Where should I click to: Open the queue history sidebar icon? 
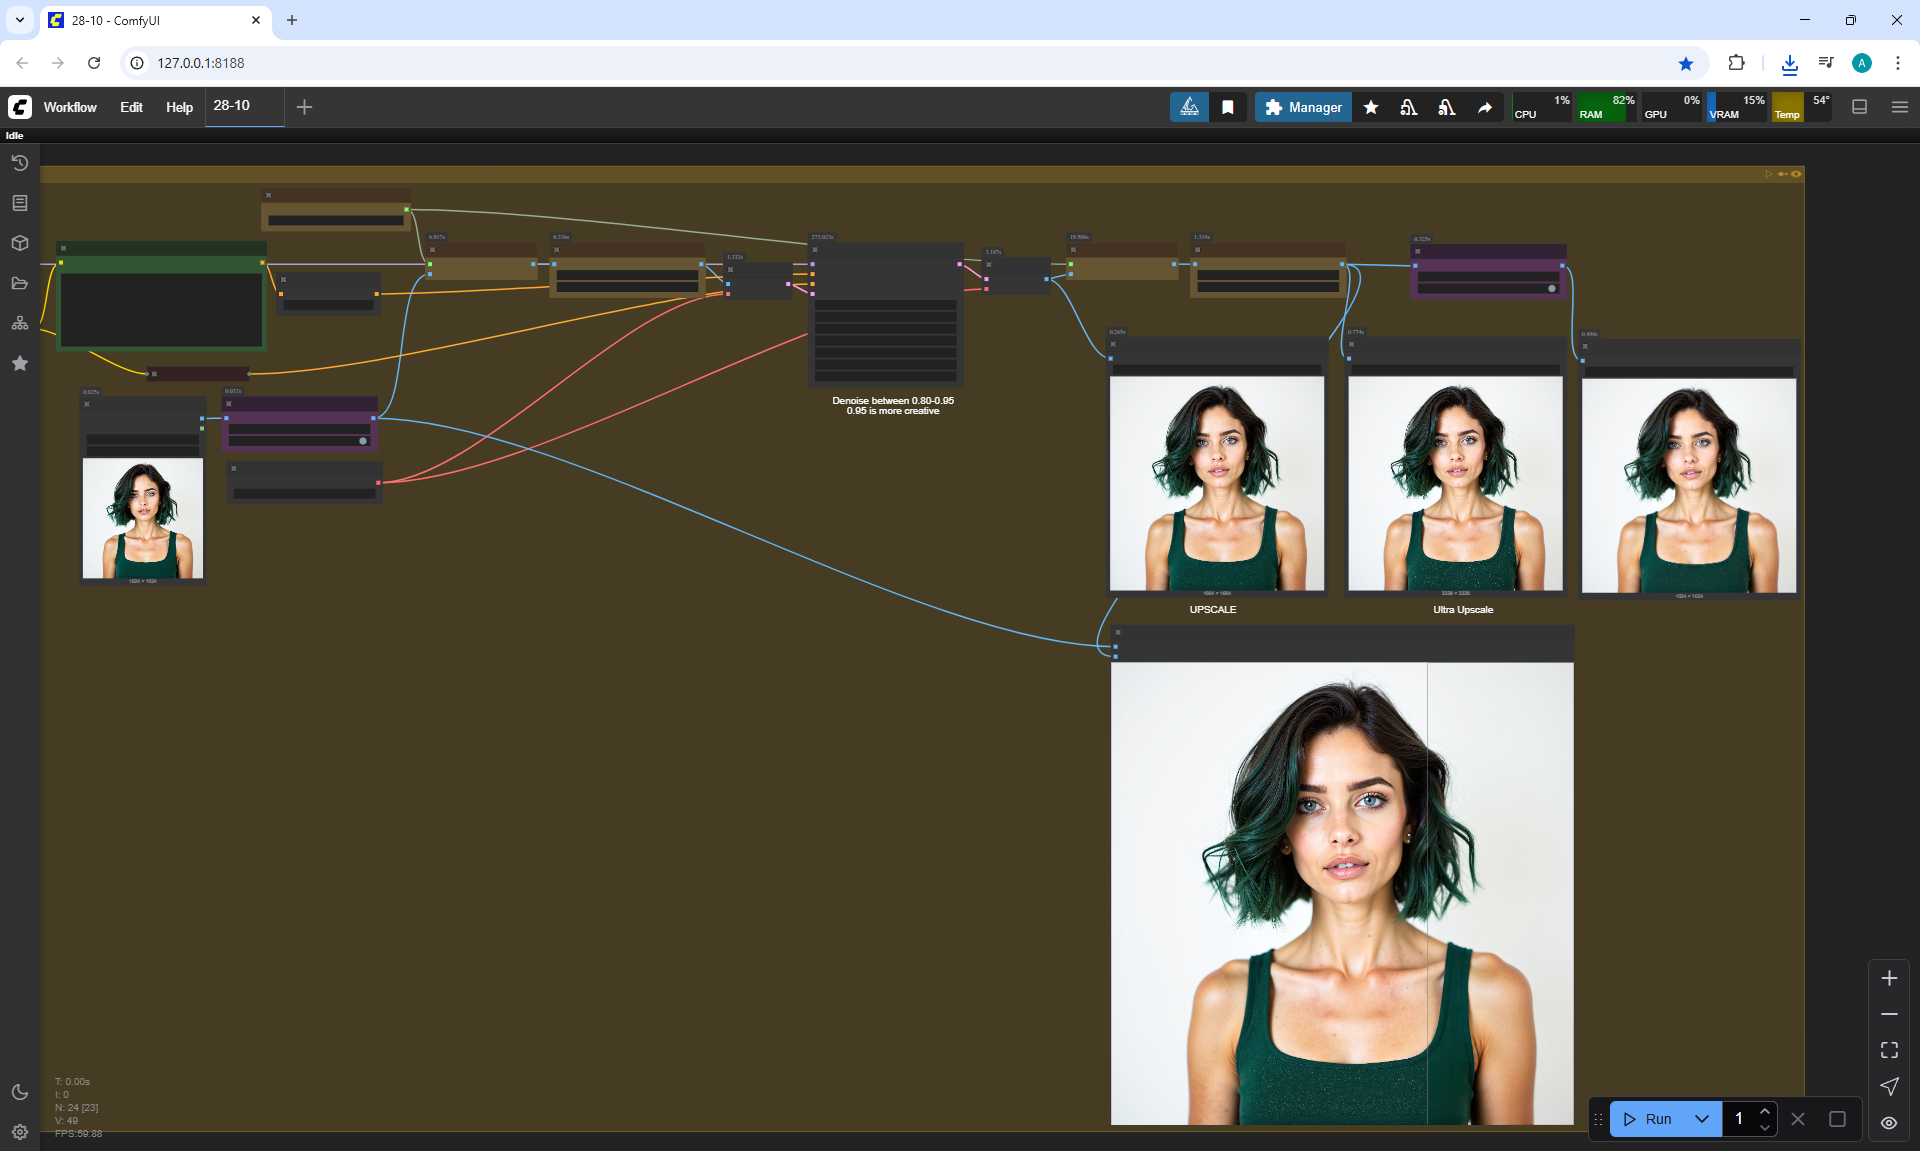coord(19,163)
